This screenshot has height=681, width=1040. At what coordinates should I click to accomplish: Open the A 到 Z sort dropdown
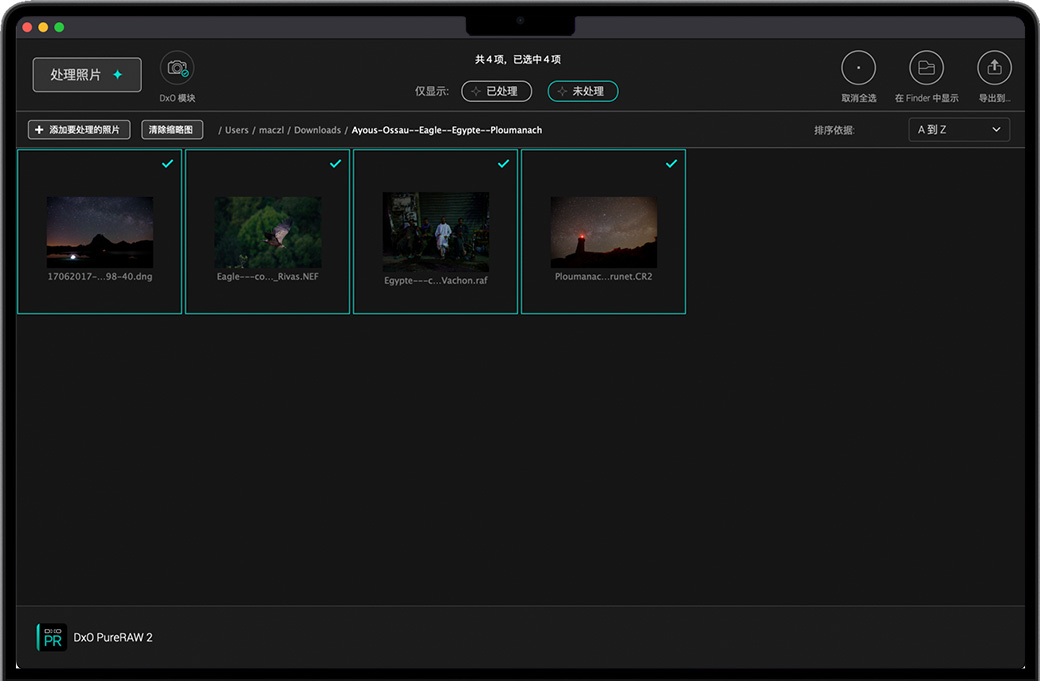point(958,130)
